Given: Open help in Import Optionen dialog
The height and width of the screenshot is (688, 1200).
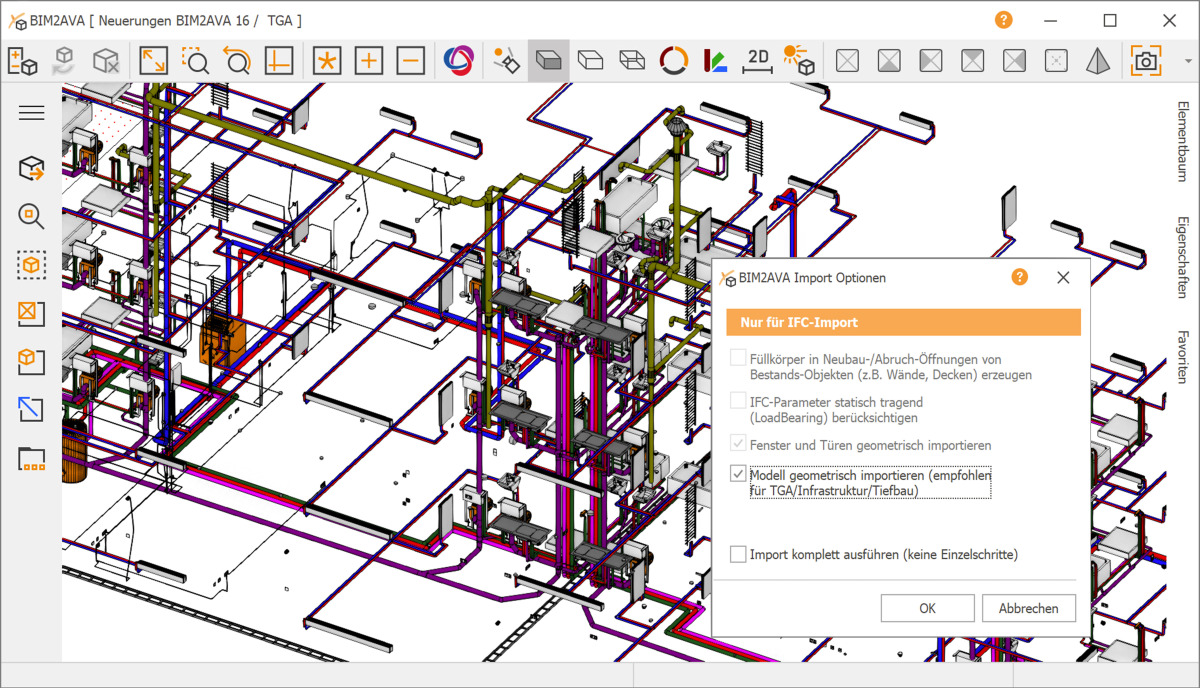Looking at the screenshot, I should 1019,277.
